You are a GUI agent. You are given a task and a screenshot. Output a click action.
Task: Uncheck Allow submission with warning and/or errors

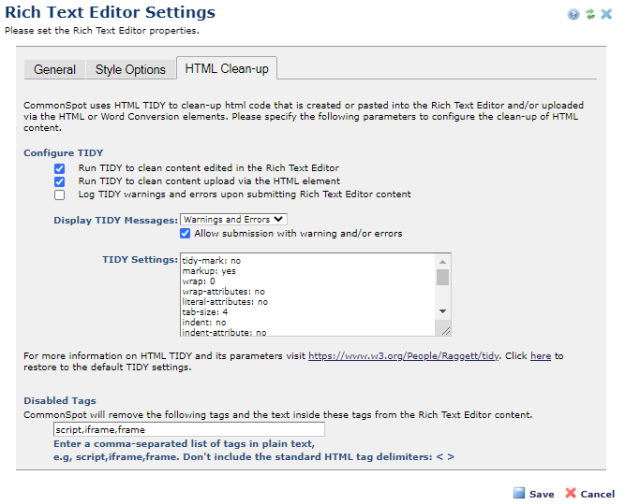185,233
